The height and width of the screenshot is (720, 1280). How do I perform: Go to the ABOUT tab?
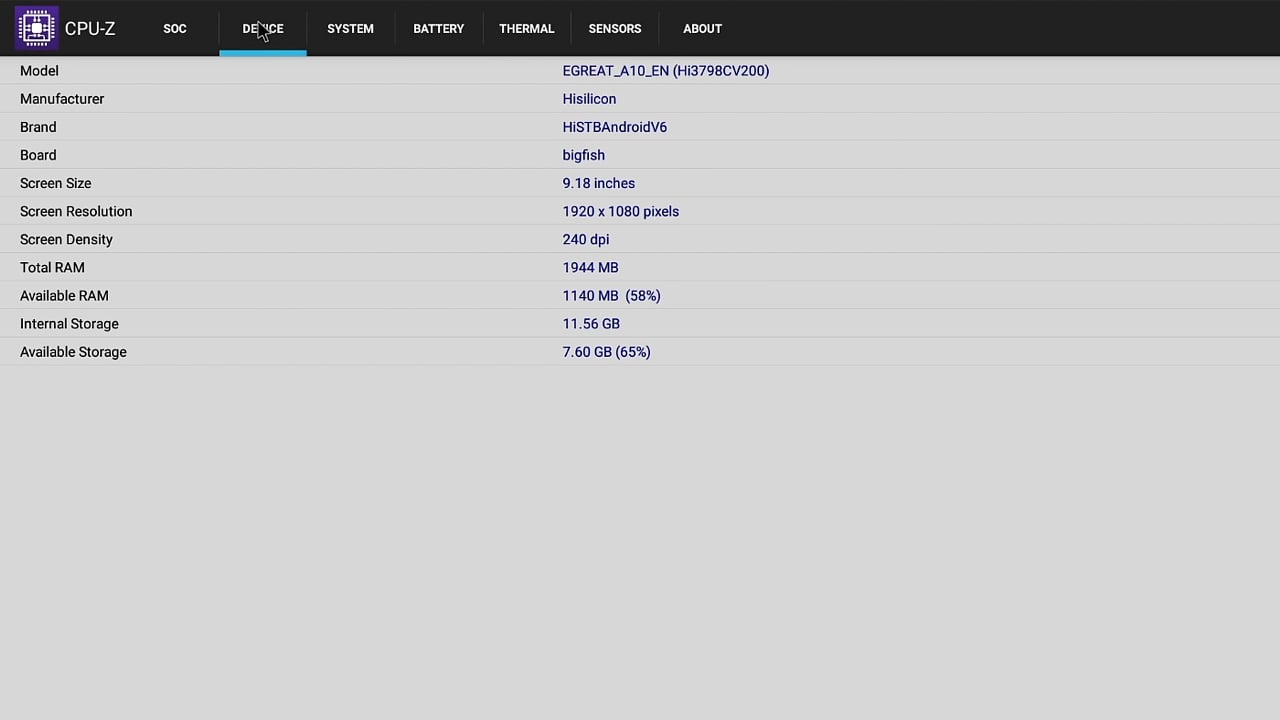click(702, 28)
